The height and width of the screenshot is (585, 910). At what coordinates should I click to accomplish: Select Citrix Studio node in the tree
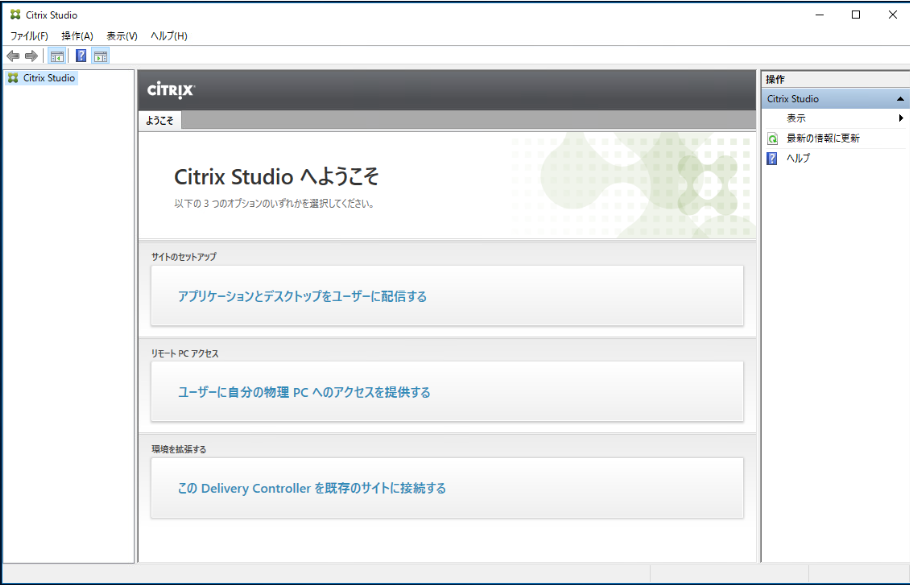(49, 78)
